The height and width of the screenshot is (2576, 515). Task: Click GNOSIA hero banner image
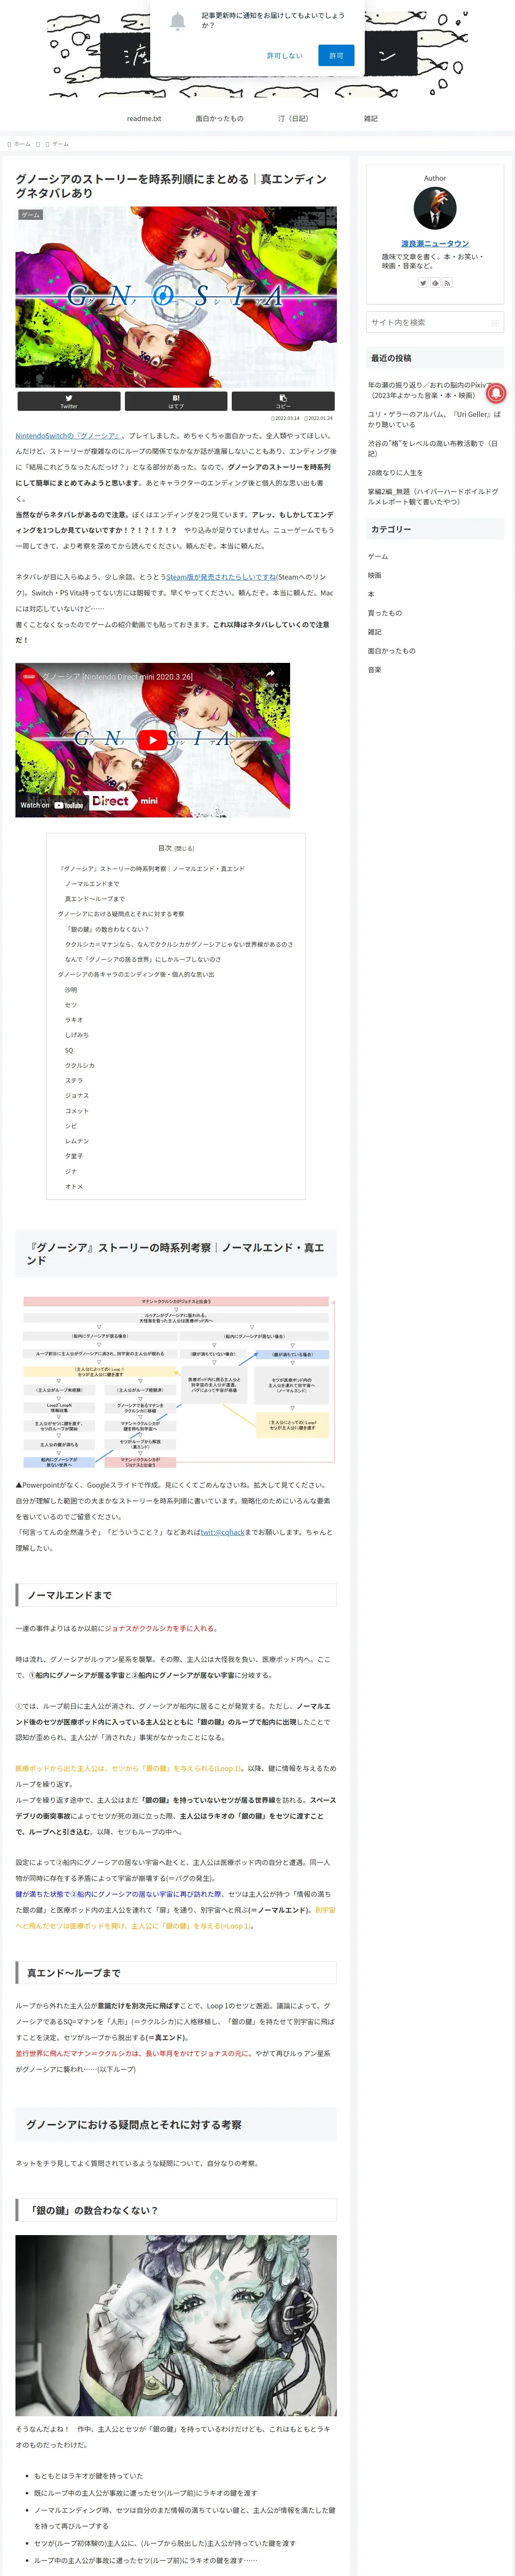[x=176, y=297]
